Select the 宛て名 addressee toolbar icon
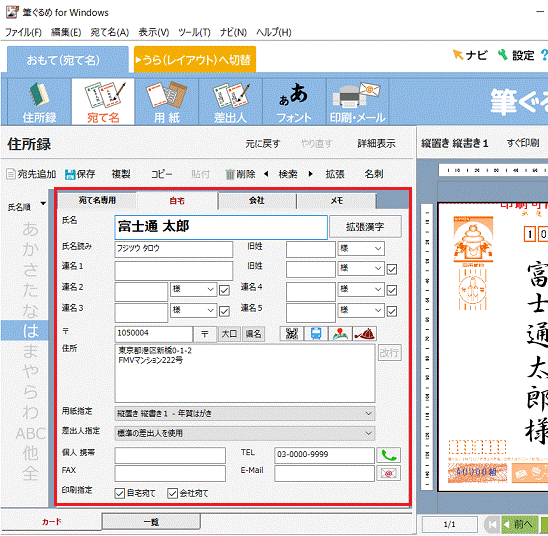 coord(103,102)
